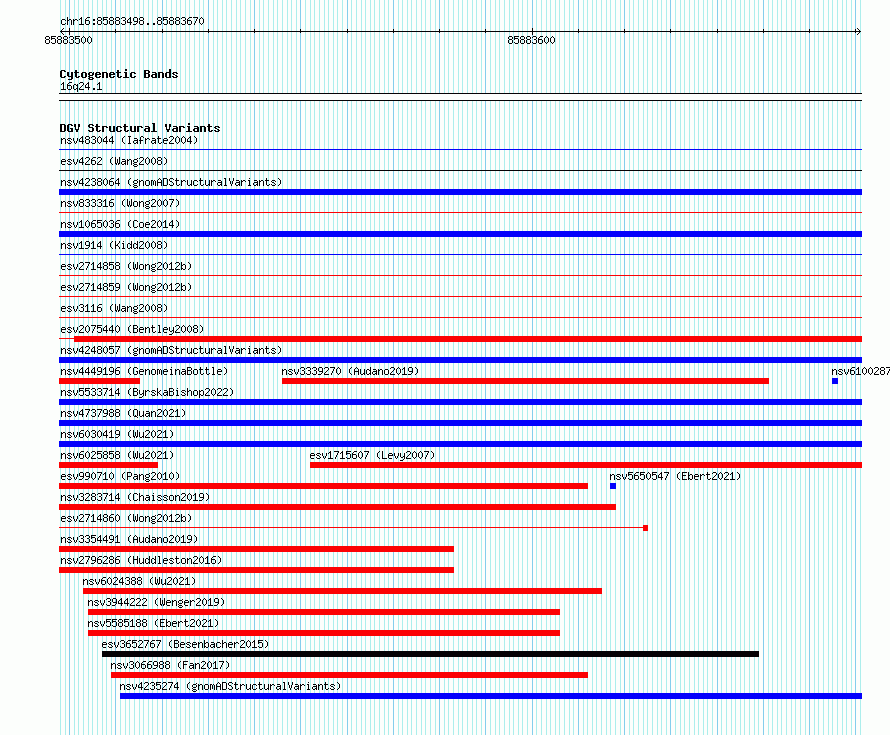
Task: Click the red bar under esv1715607
Action: (586, 465)
